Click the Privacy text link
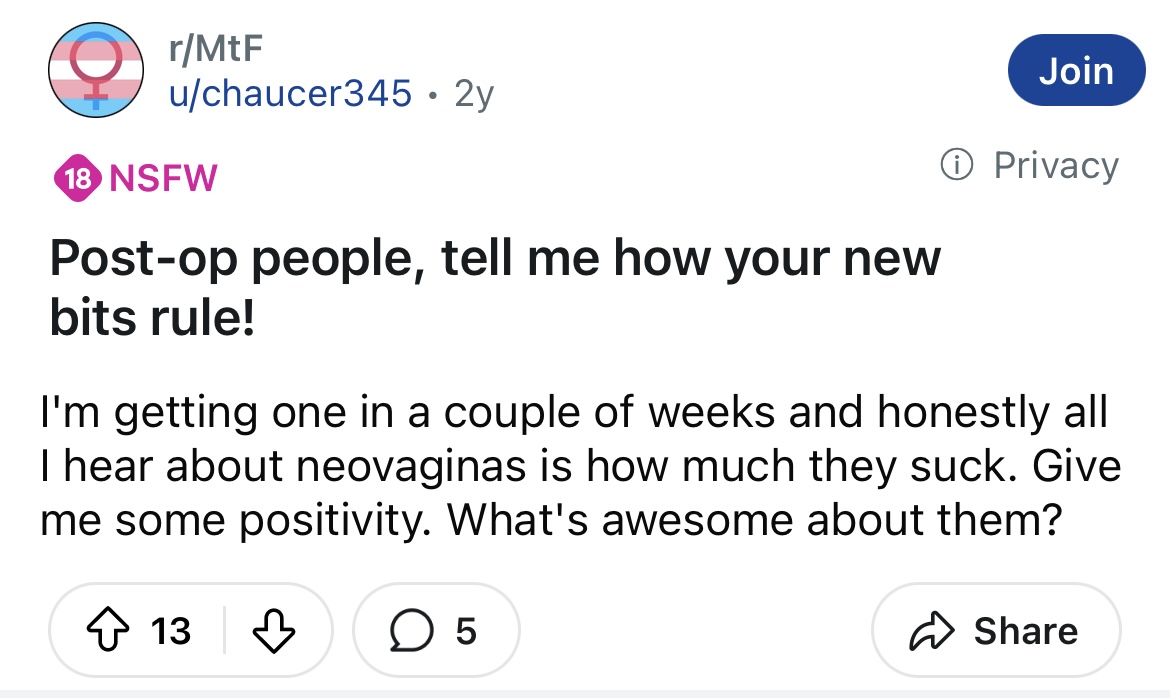The image size is (1170, 698). (x=1055, y=166)
